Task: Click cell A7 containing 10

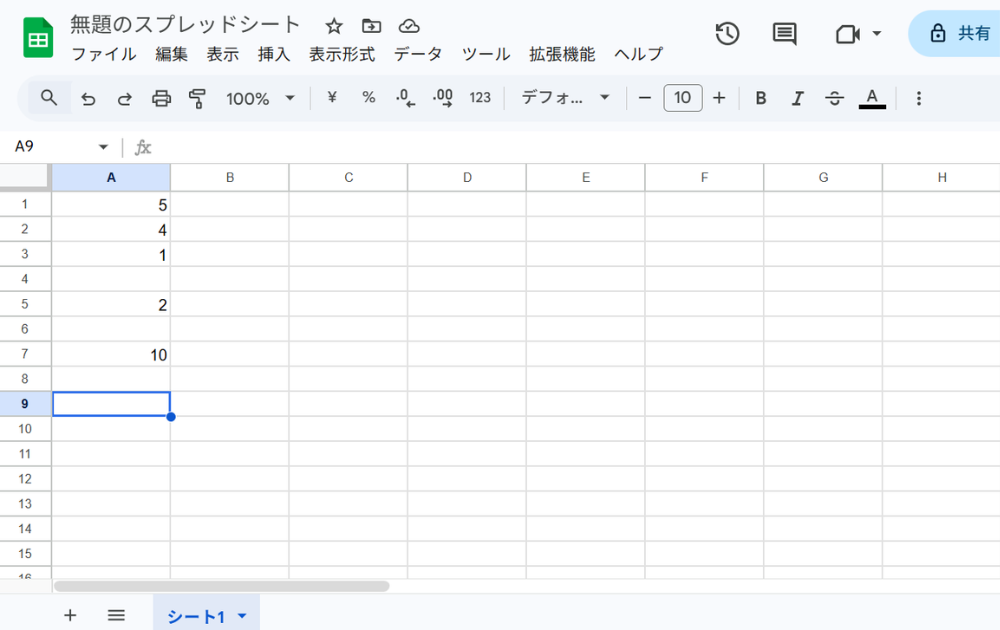Action: click(x=111, y=354)
